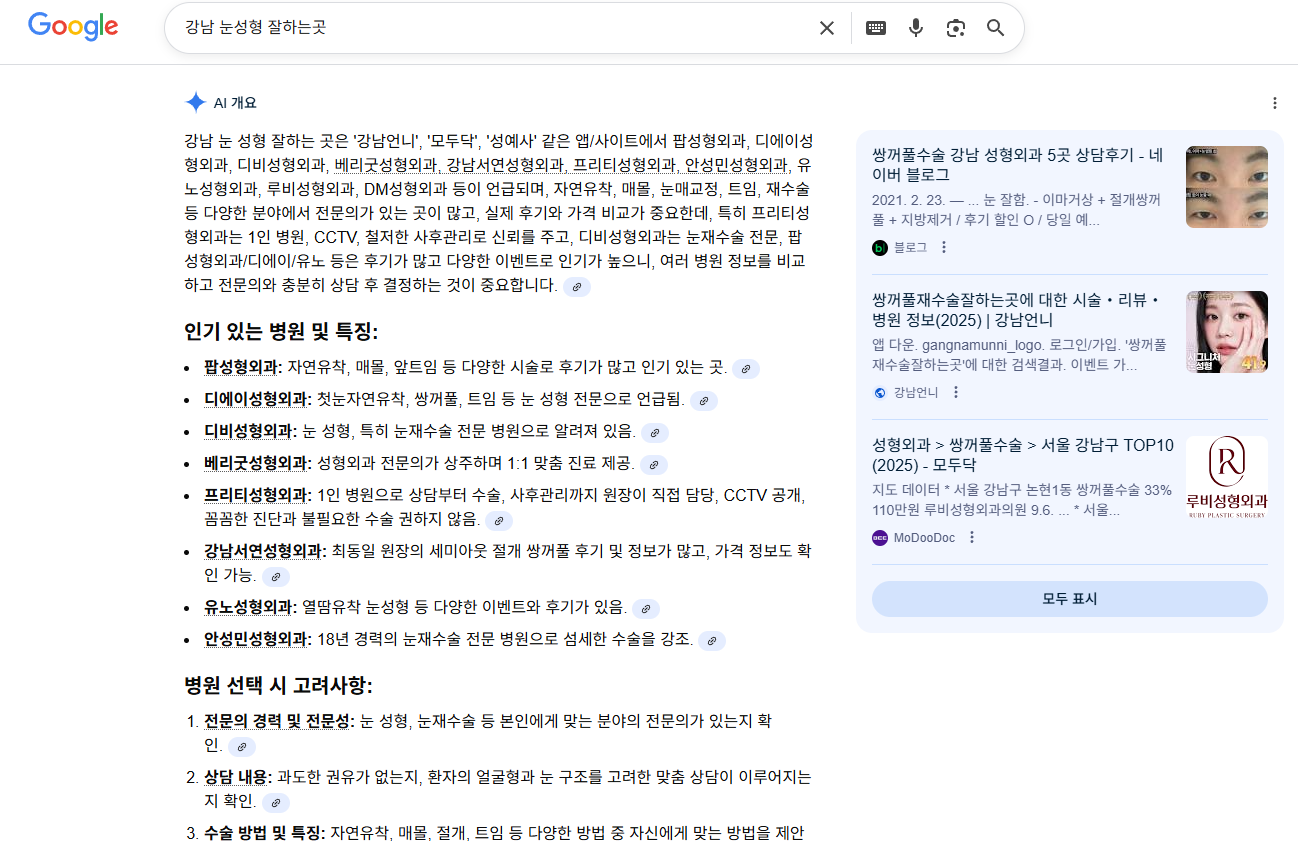Click the Google logo
Image resolution: width=1298 pixels, height=841 pixels.
(72, 27)
